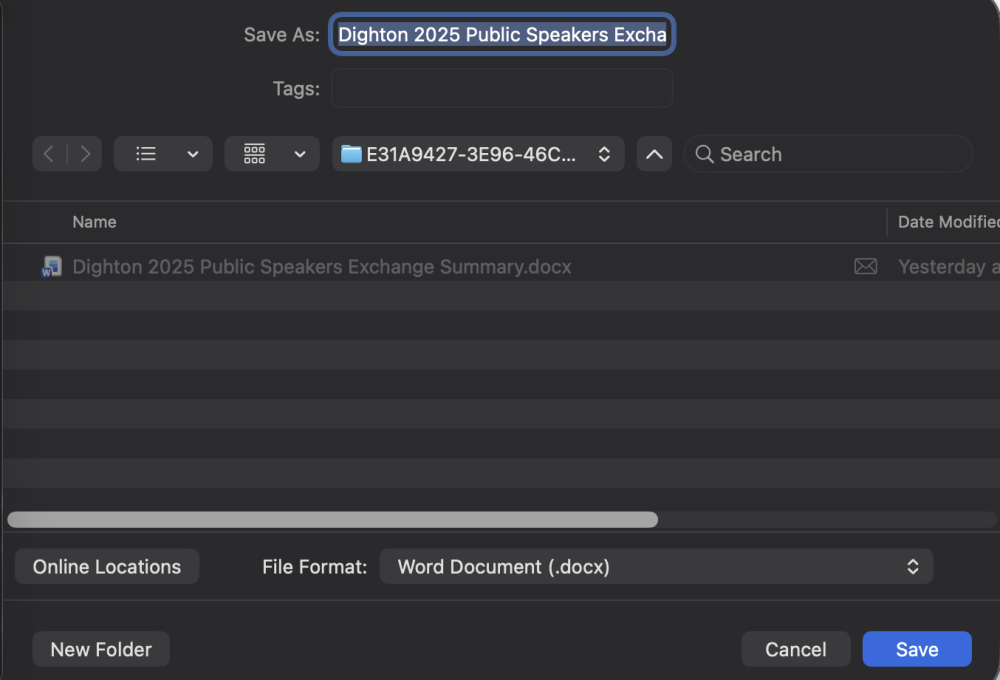Click the envelope icon beside the file
Image resolution: width=1000 pixels, height=680 pixels.
(865, 267)
